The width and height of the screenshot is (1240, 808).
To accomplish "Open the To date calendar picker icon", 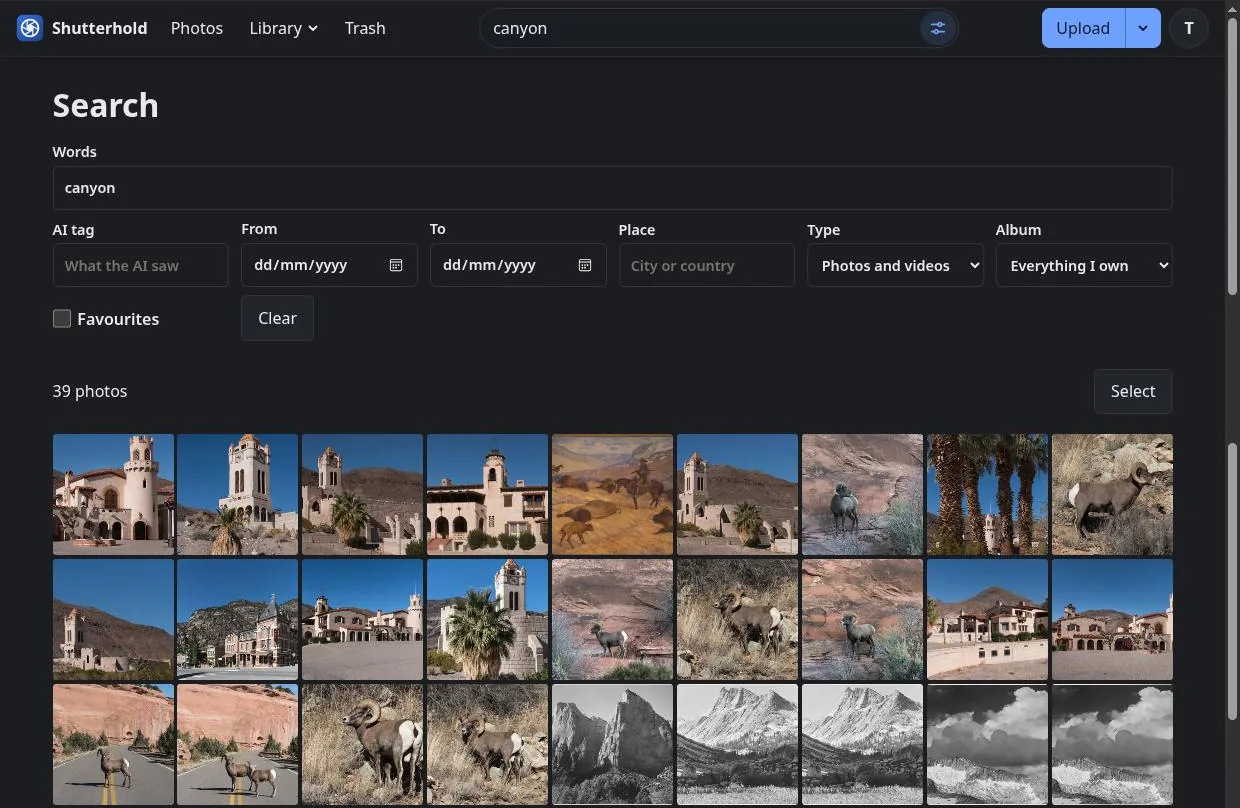I will [x=585, y=265].
